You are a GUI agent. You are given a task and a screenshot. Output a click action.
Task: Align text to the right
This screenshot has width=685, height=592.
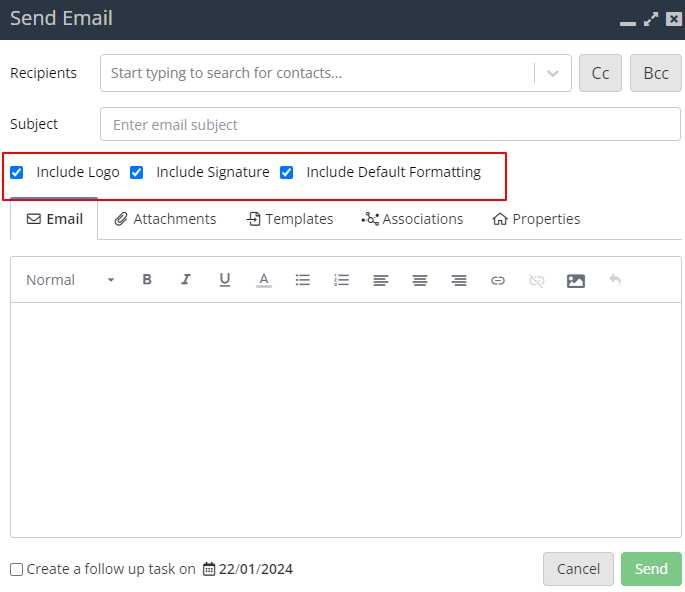[459, 280]
